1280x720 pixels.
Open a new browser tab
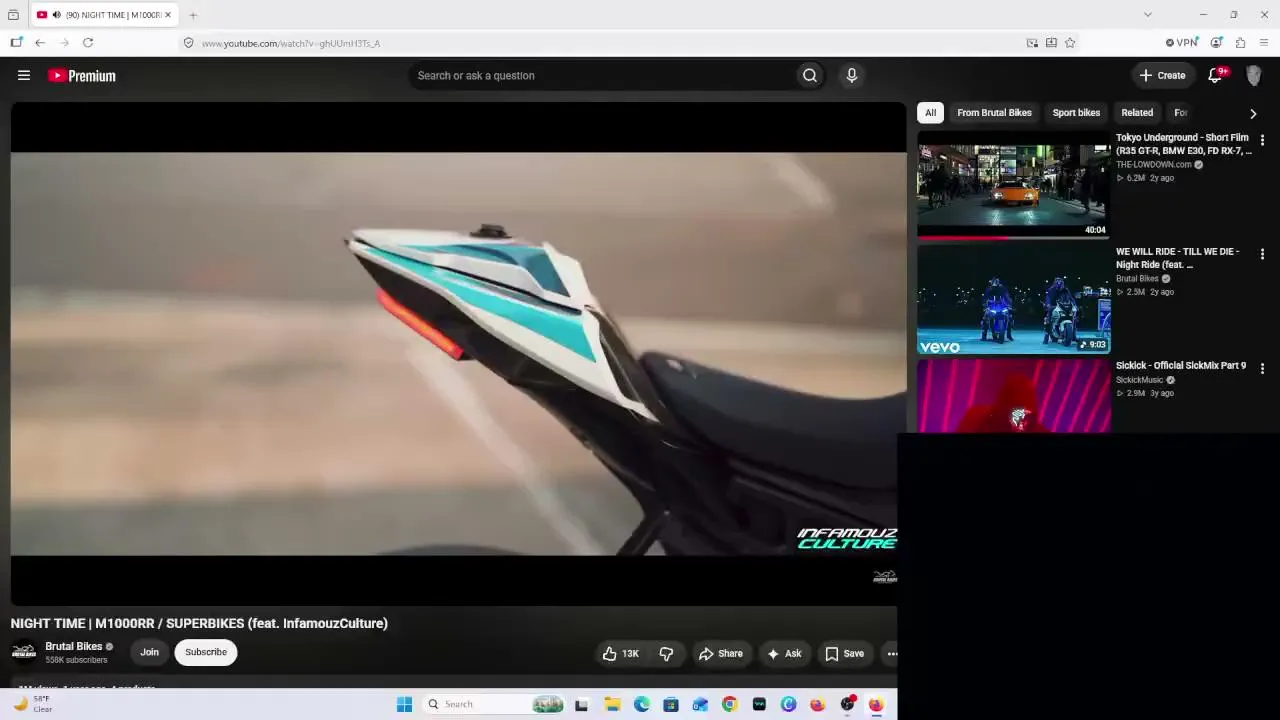pos(193,15)
